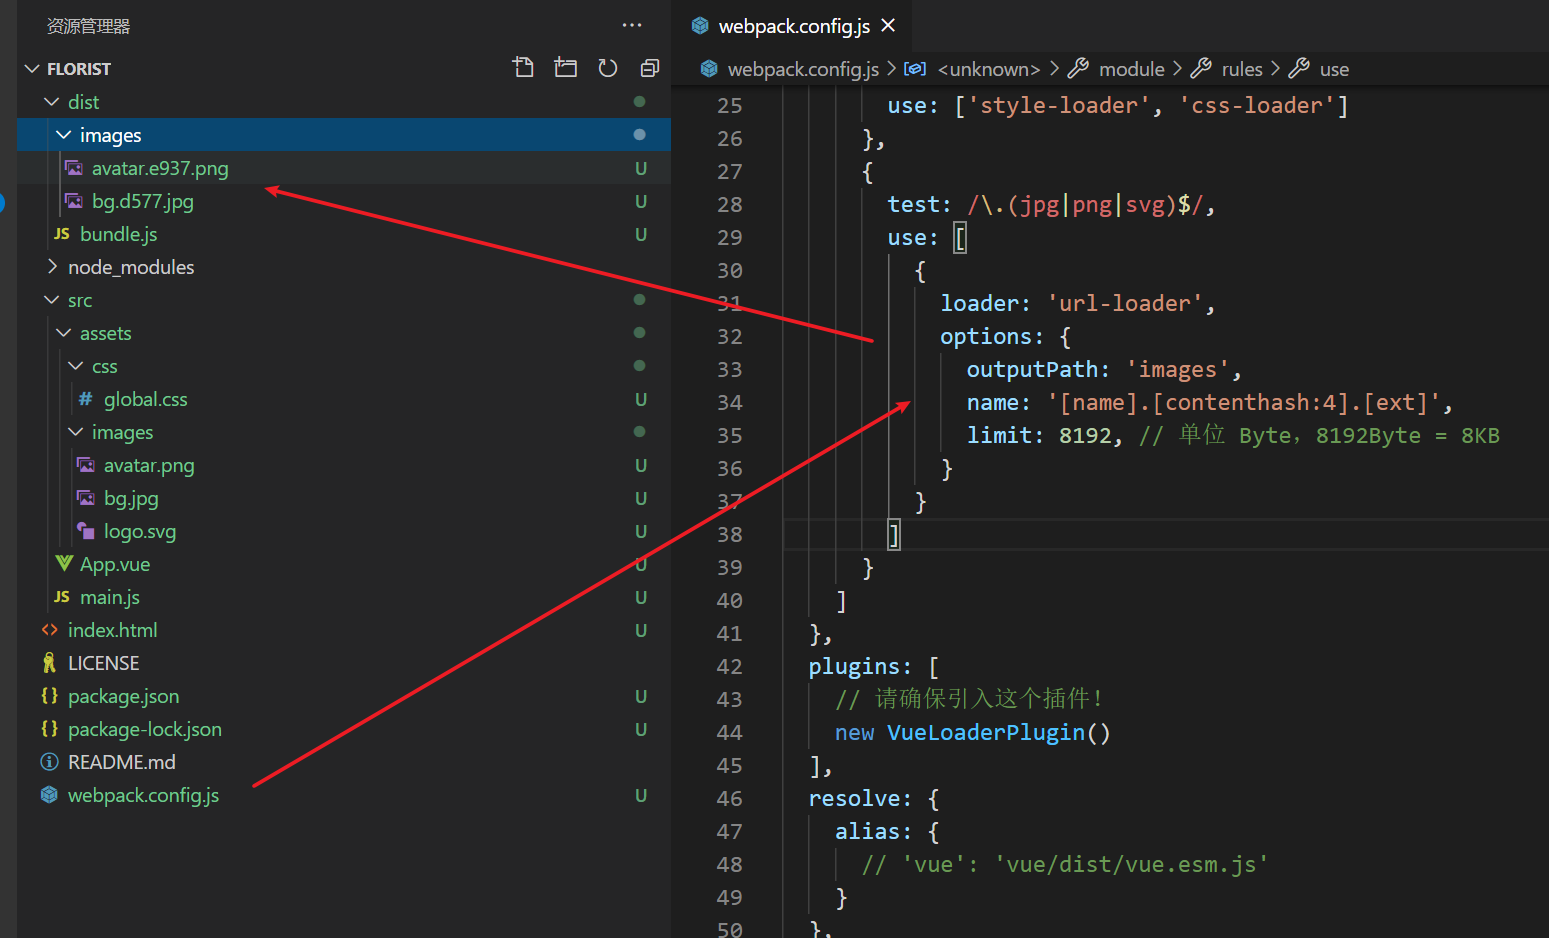Click the '[name].[contenthash:4].[ext]' string
The width and height of the screenshot is (1549, 938).
coord(1243,402)
